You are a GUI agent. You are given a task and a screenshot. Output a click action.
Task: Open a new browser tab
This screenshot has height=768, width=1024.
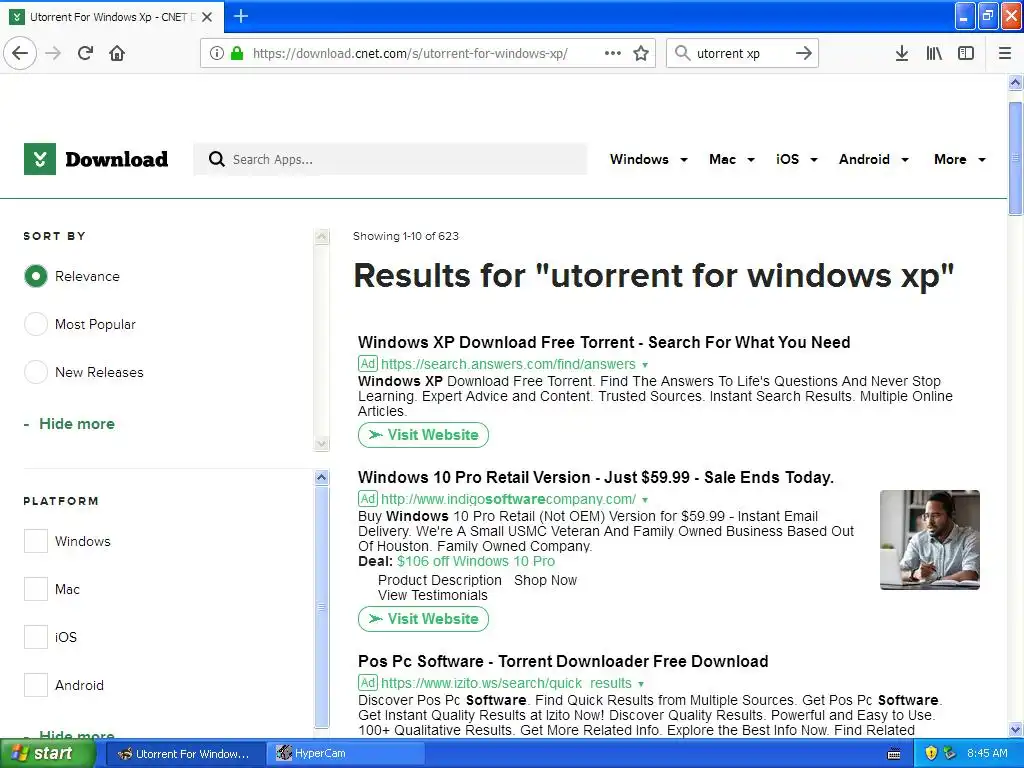click(241, 16)
